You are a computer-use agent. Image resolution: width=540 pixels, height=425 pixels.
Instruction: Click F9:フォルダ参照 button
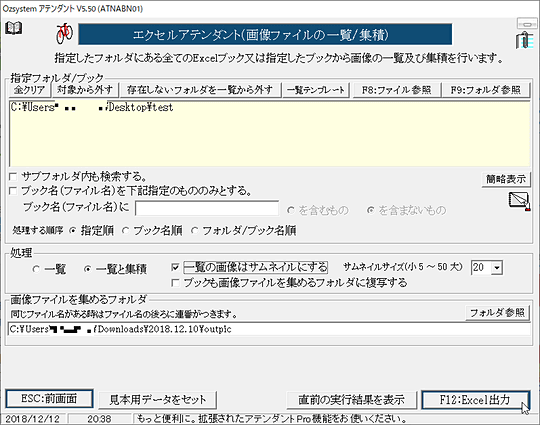tap(486, 90)
